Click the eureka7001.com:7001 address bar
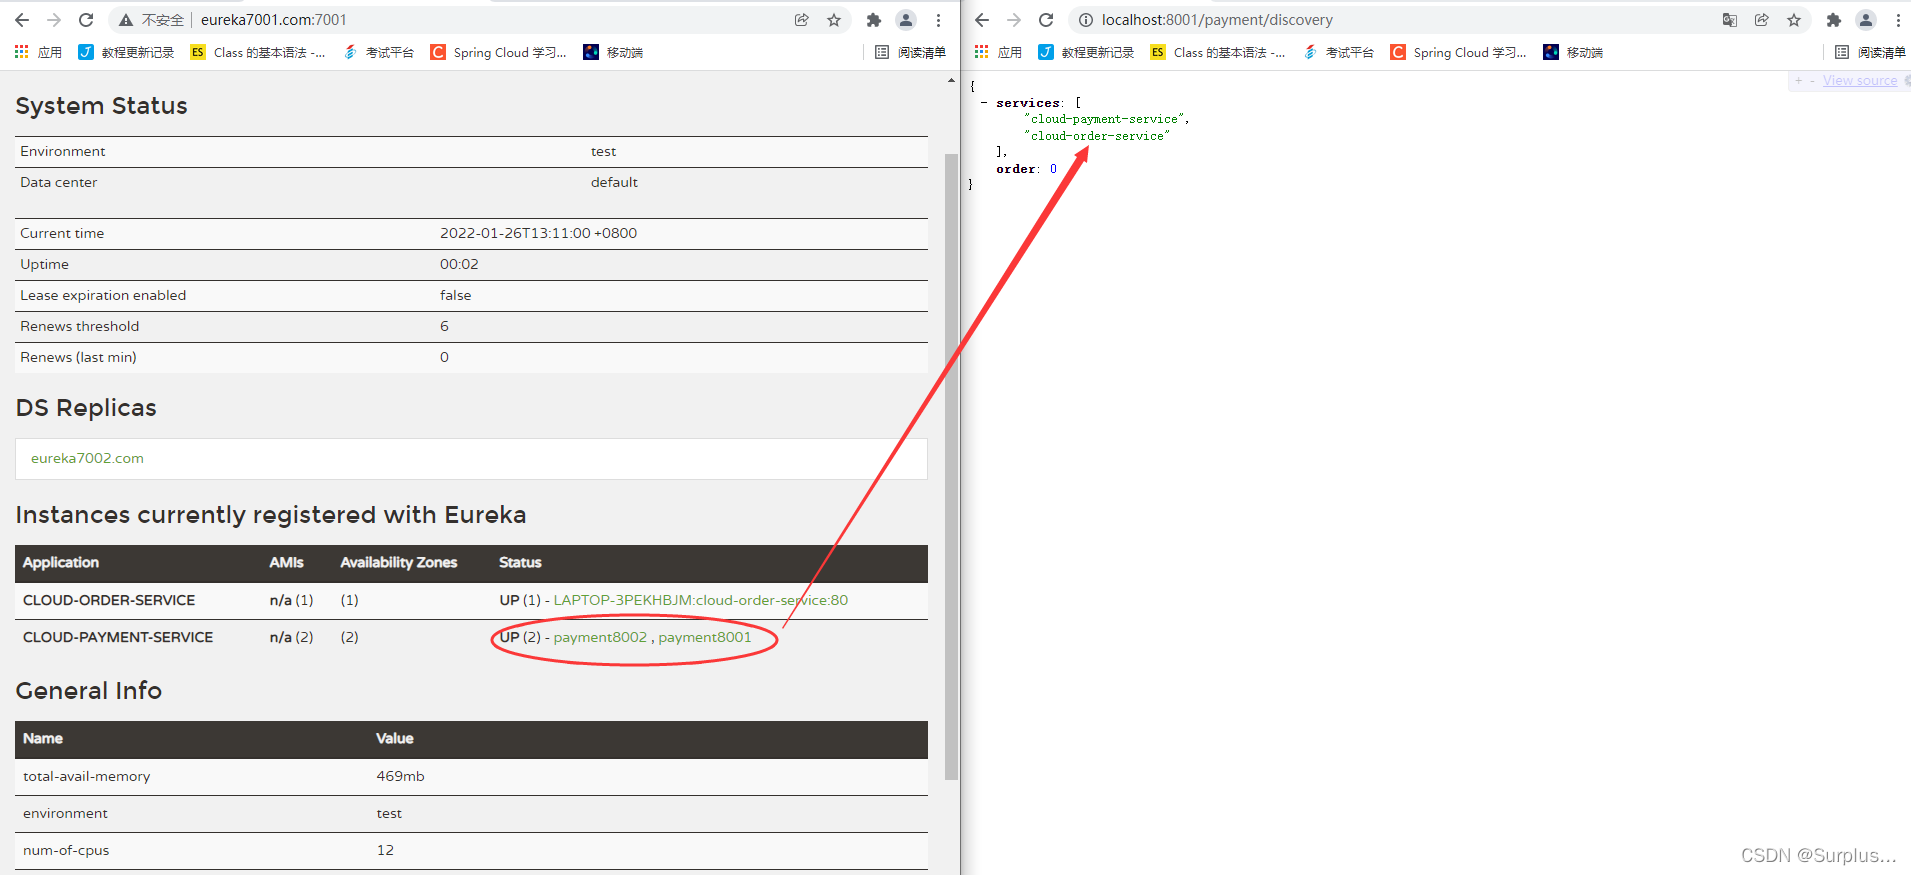1911x875 pixels. 480,20
